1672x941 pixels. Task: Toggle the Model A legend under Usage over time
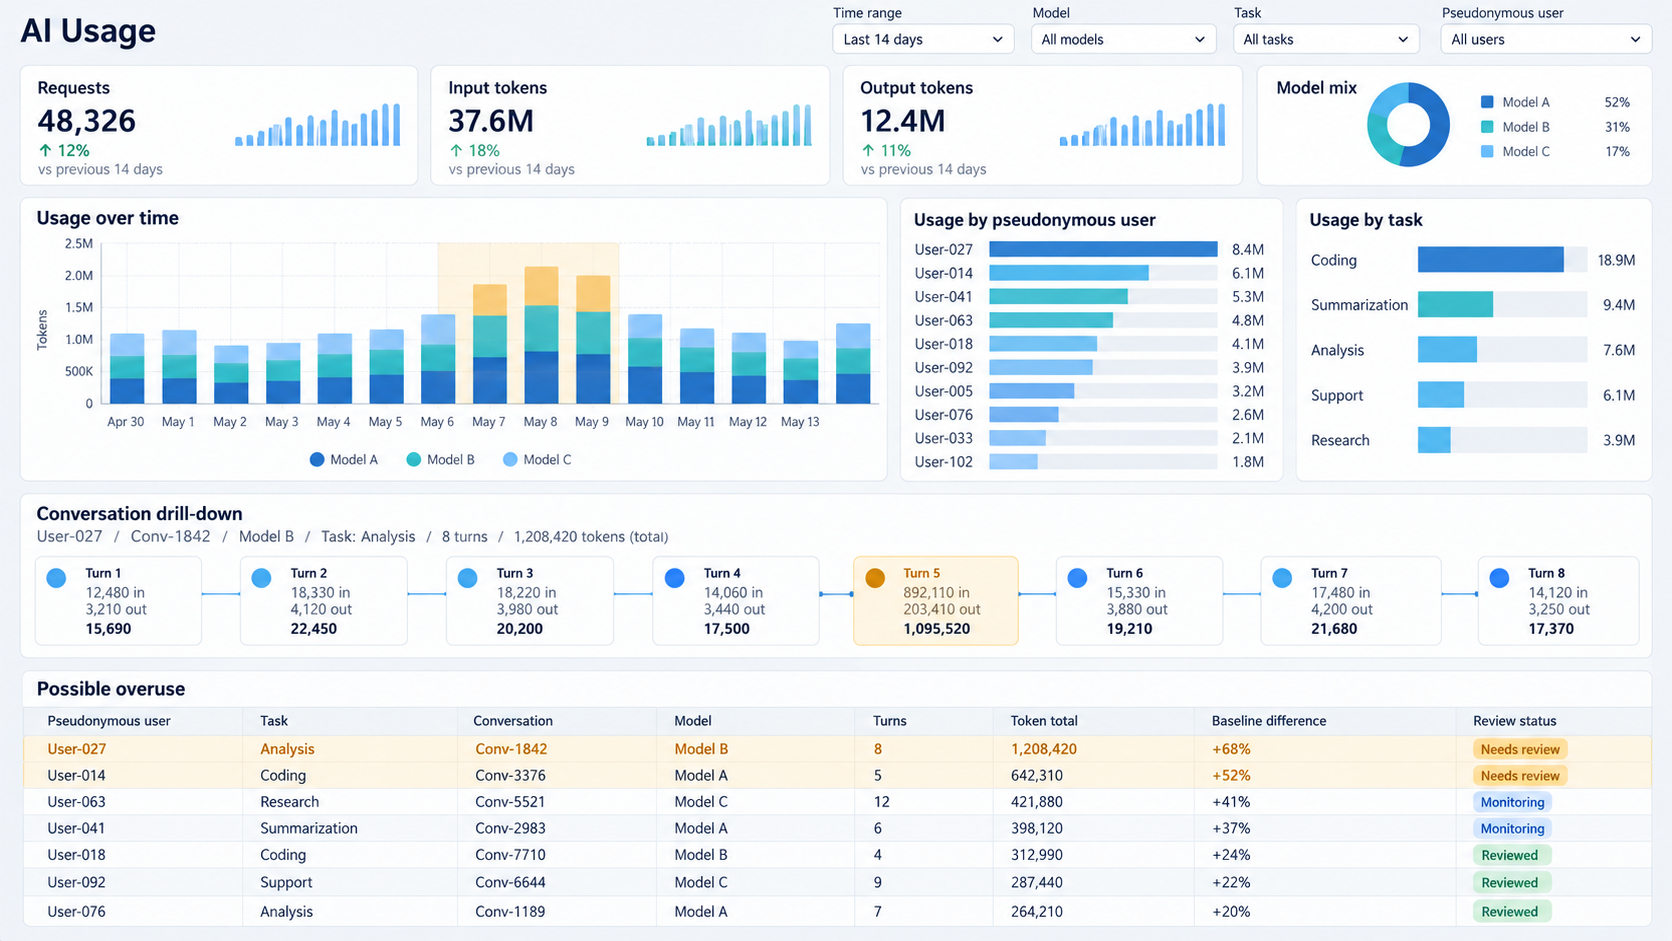pyautogui.click(x=344, y=460)
